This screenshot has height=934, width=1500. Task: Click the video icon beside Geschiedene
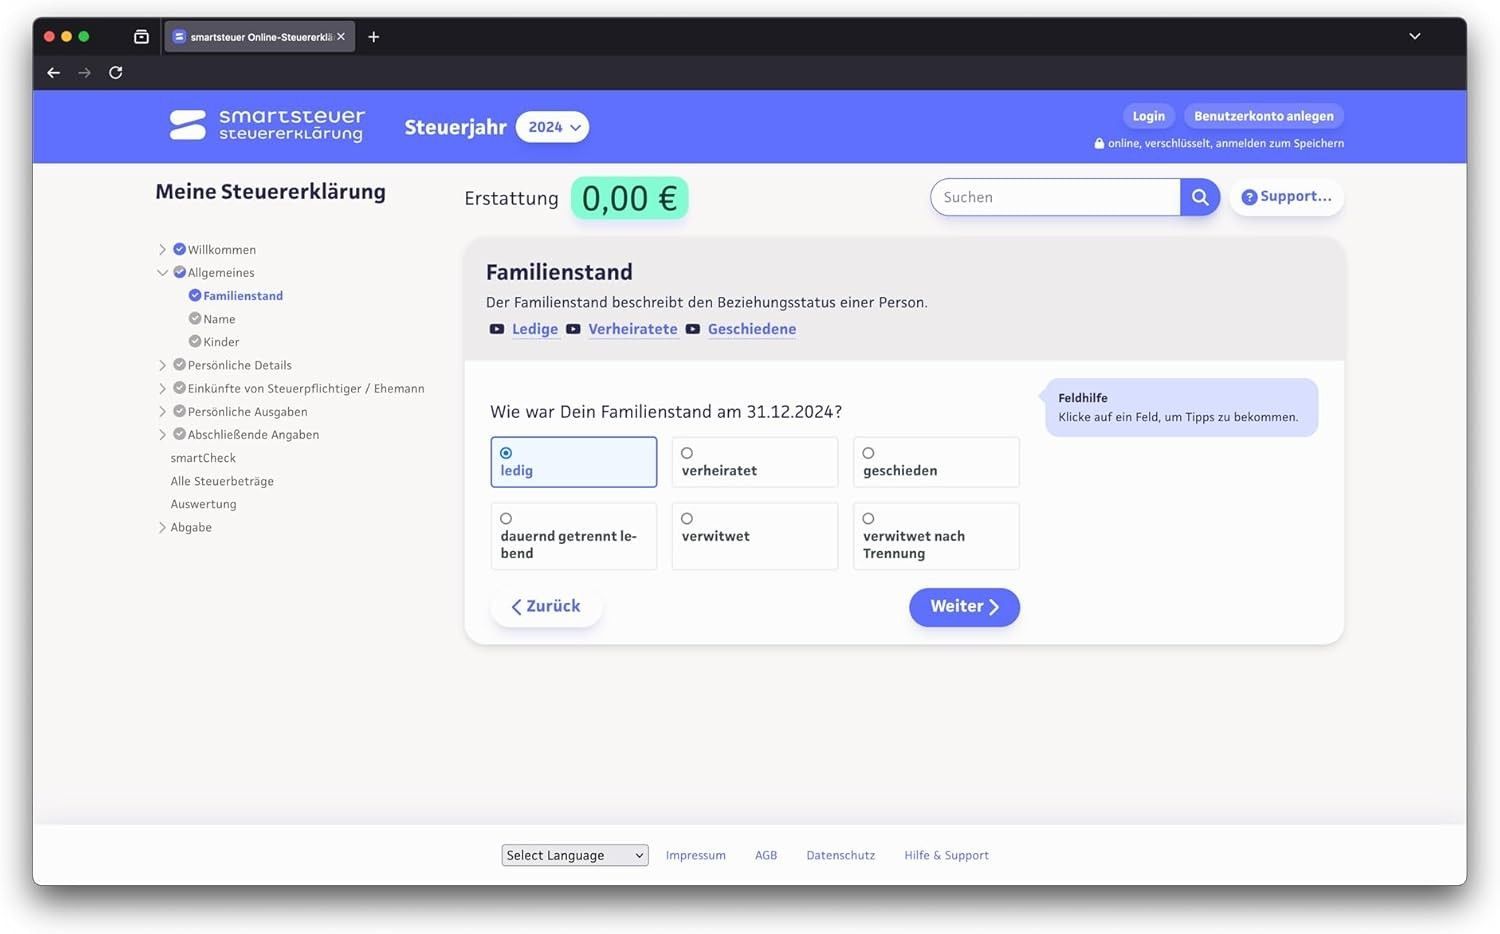[x=693, y=329]
